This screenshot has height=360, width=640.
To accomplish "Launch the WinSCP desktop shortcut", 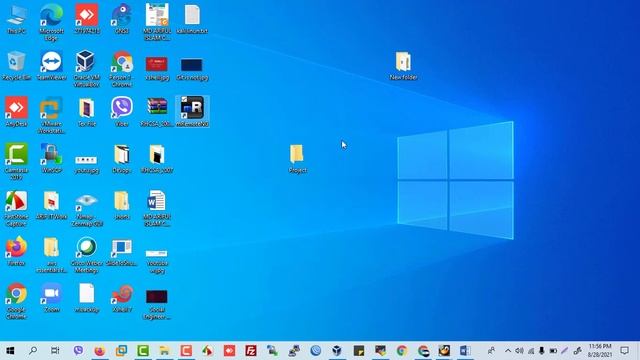I will pos(51,158).
